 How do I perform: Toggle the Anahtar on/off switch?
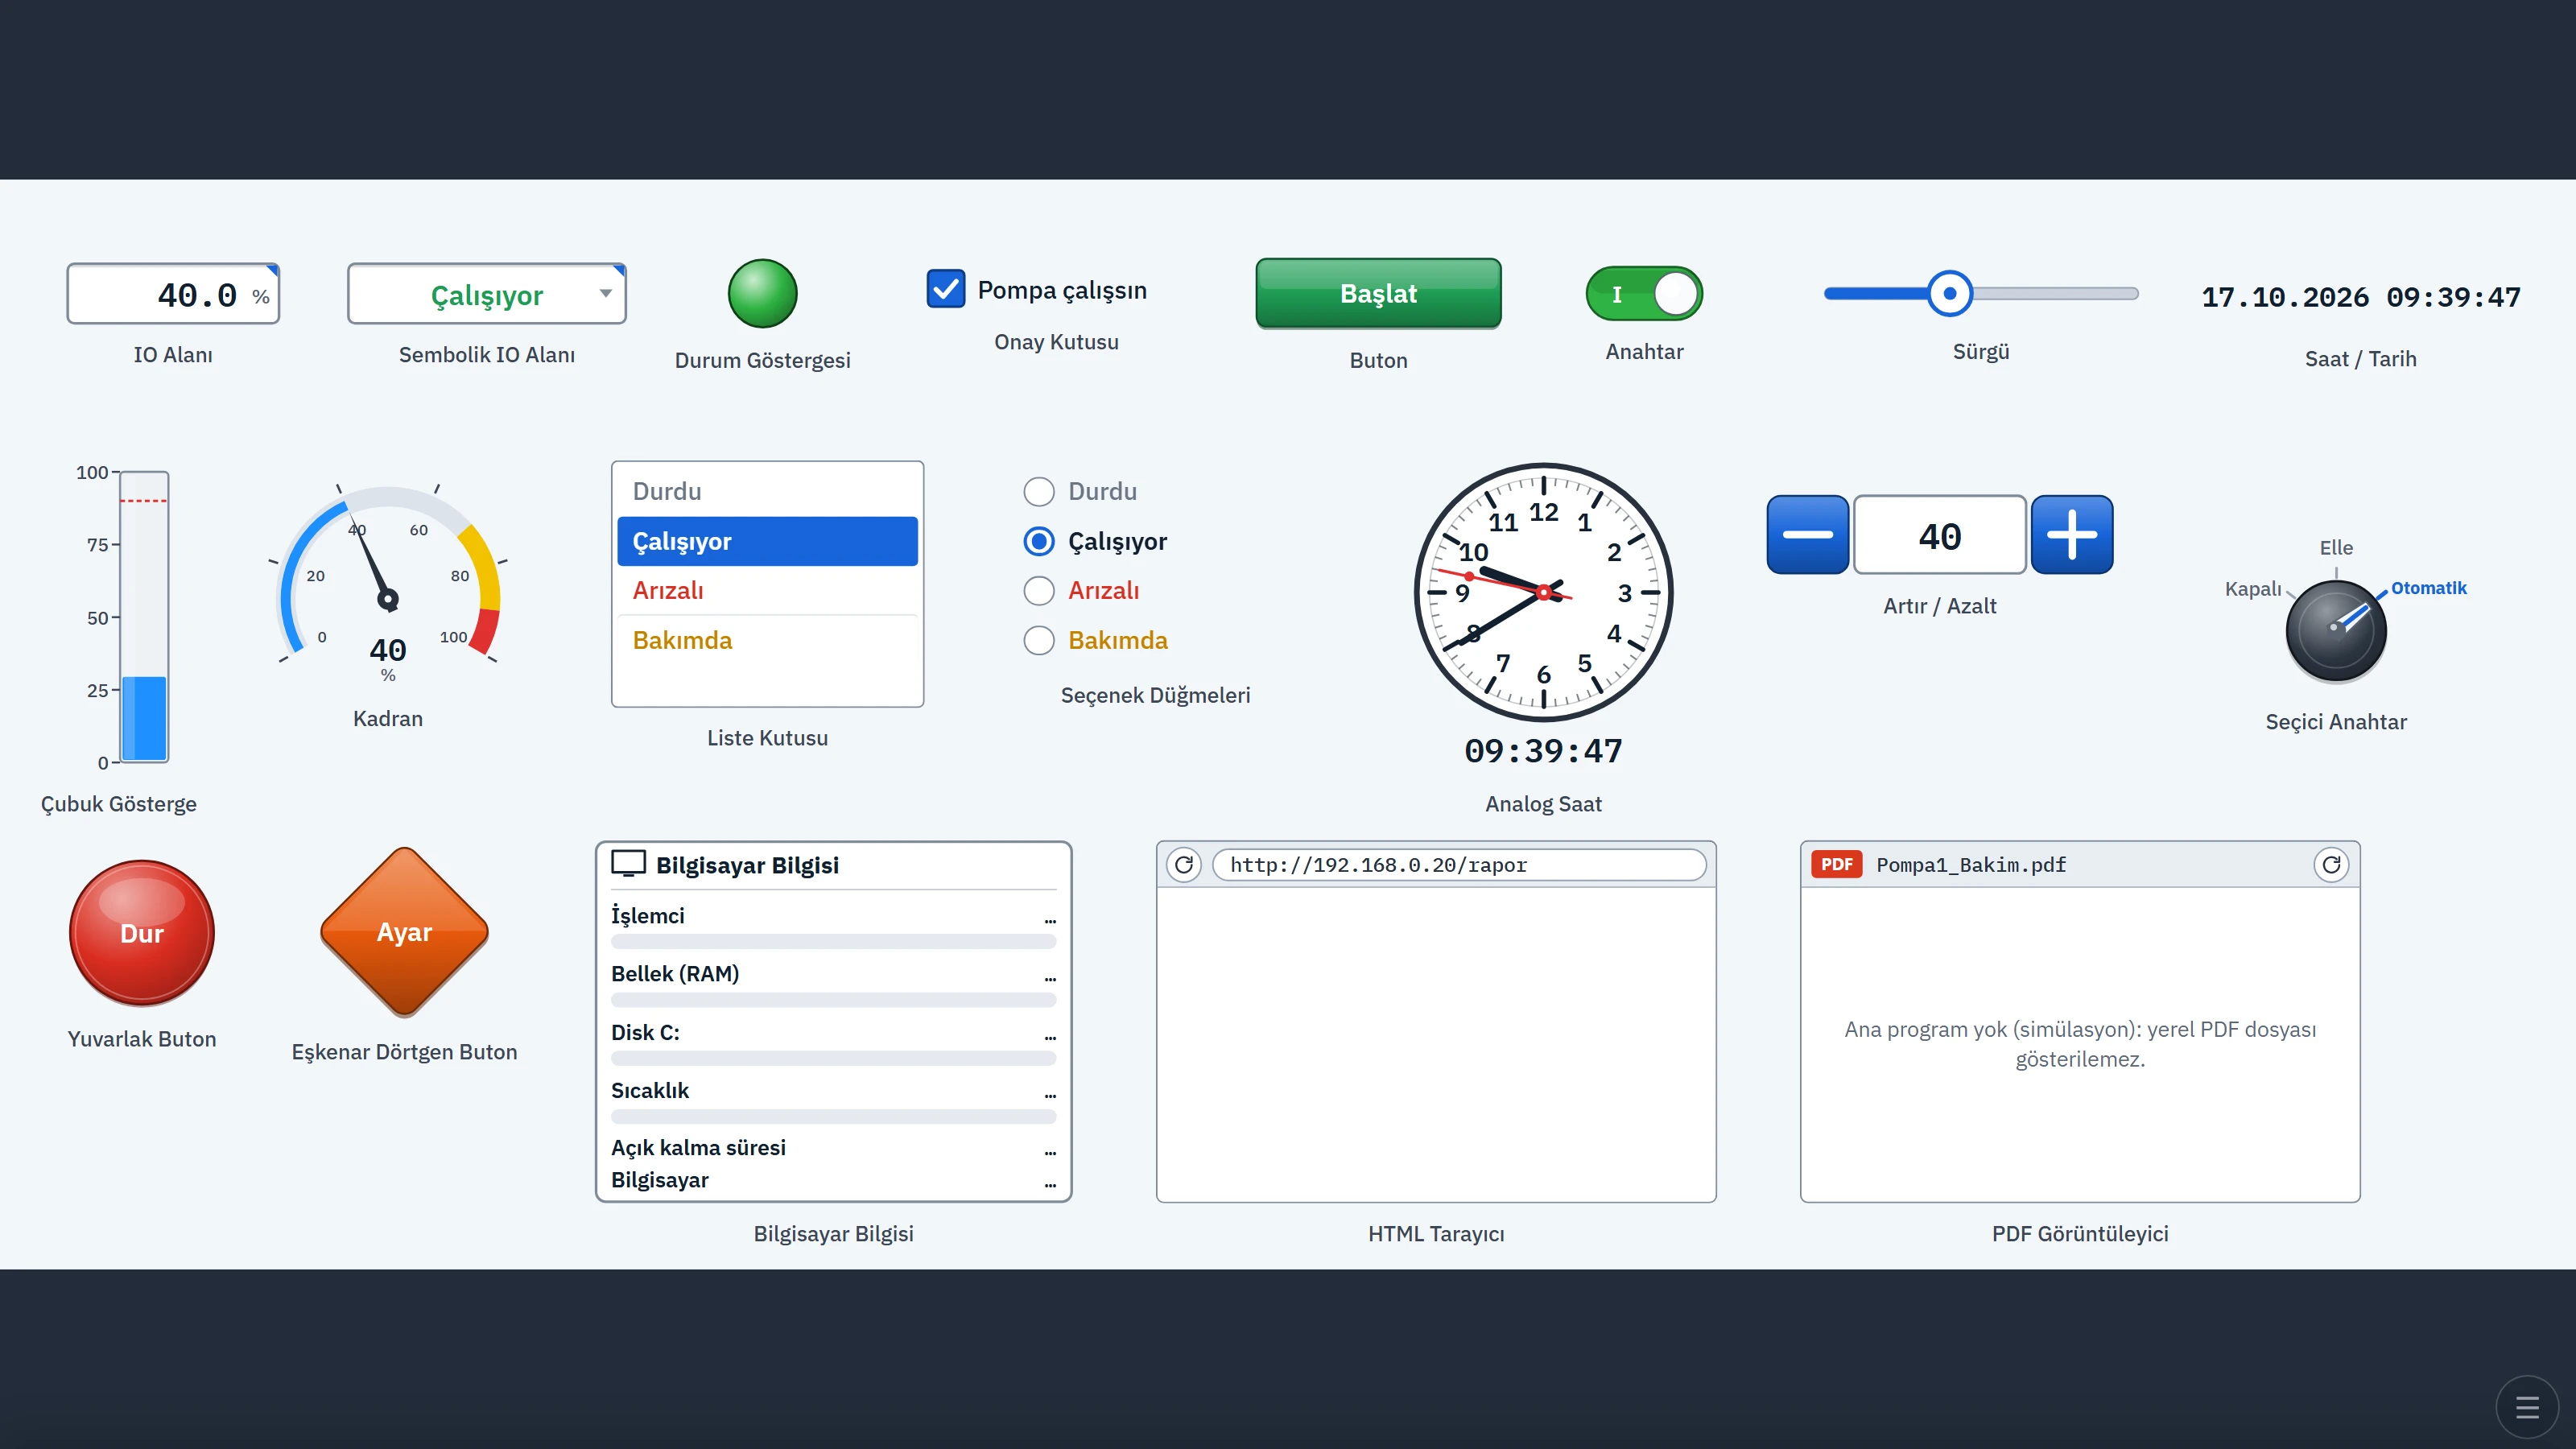[1644, 294]
